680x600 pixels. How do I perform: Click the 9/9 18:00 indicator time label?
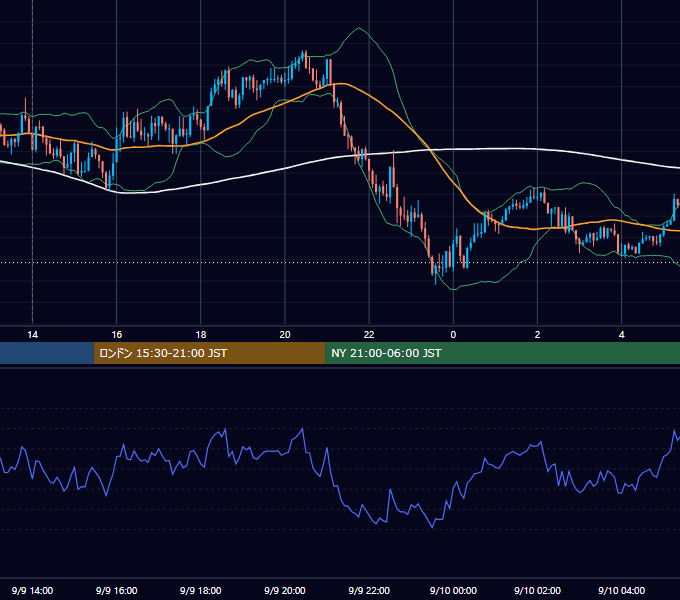pos(201,590)
